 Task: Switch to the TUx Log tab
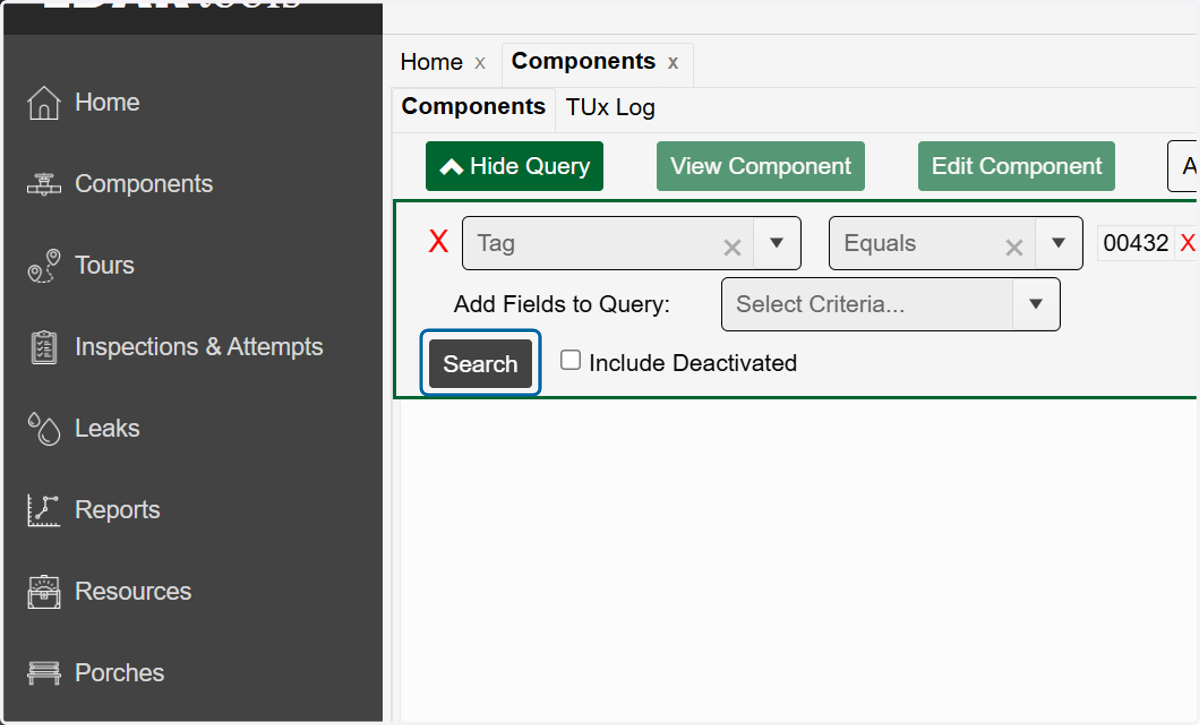click(610, 107)
